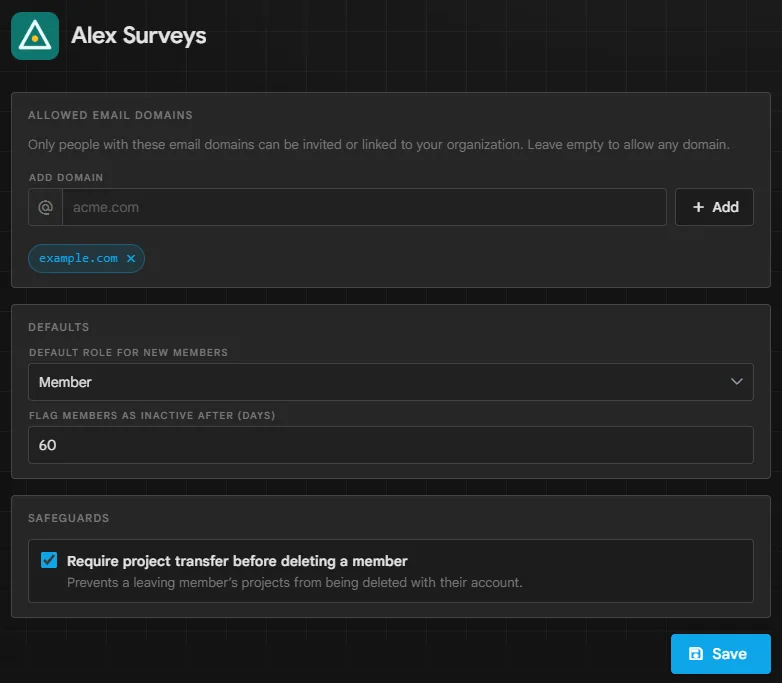Click the 'Only people with these email domains' description
This screenshot has width=782, height=683.
pos(379,145)
